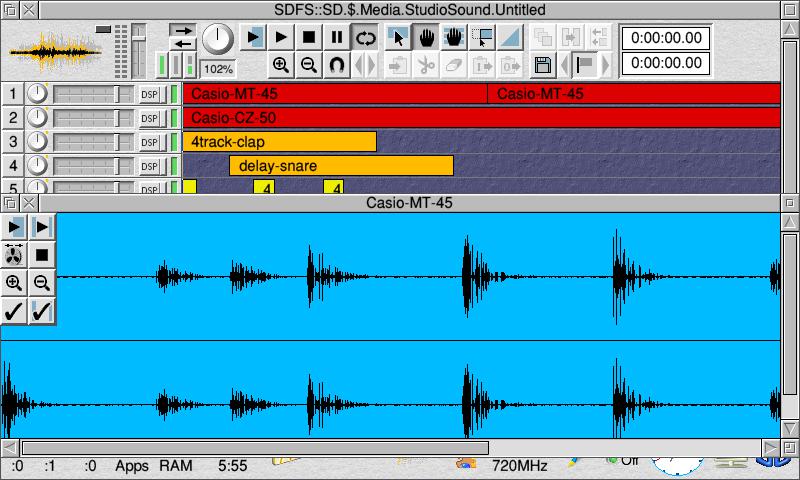Toggle the green enable indicator on track 1
Viewport: 800px width, 480px height.
[173, 94]
